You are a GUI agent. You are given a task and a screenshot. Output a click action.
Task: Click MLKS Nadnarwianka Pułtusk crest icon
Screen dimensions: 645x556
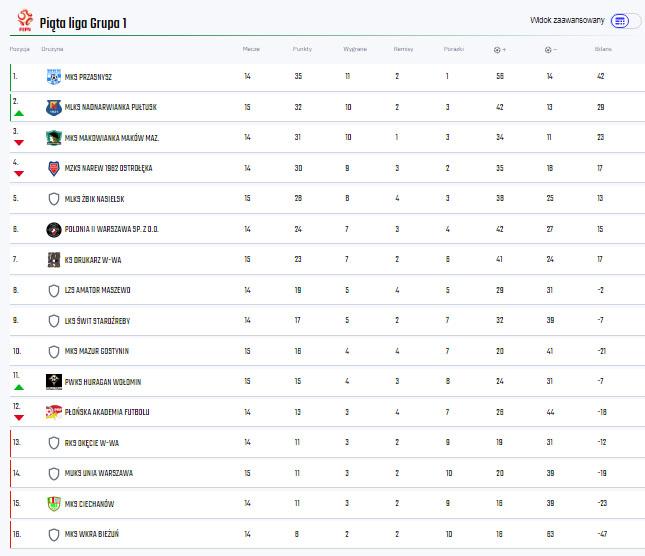pyautogui.click(x=54, y=107)
